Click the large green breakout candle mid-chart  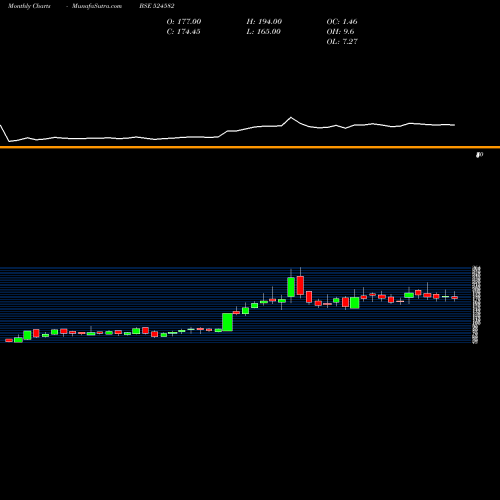227,322
